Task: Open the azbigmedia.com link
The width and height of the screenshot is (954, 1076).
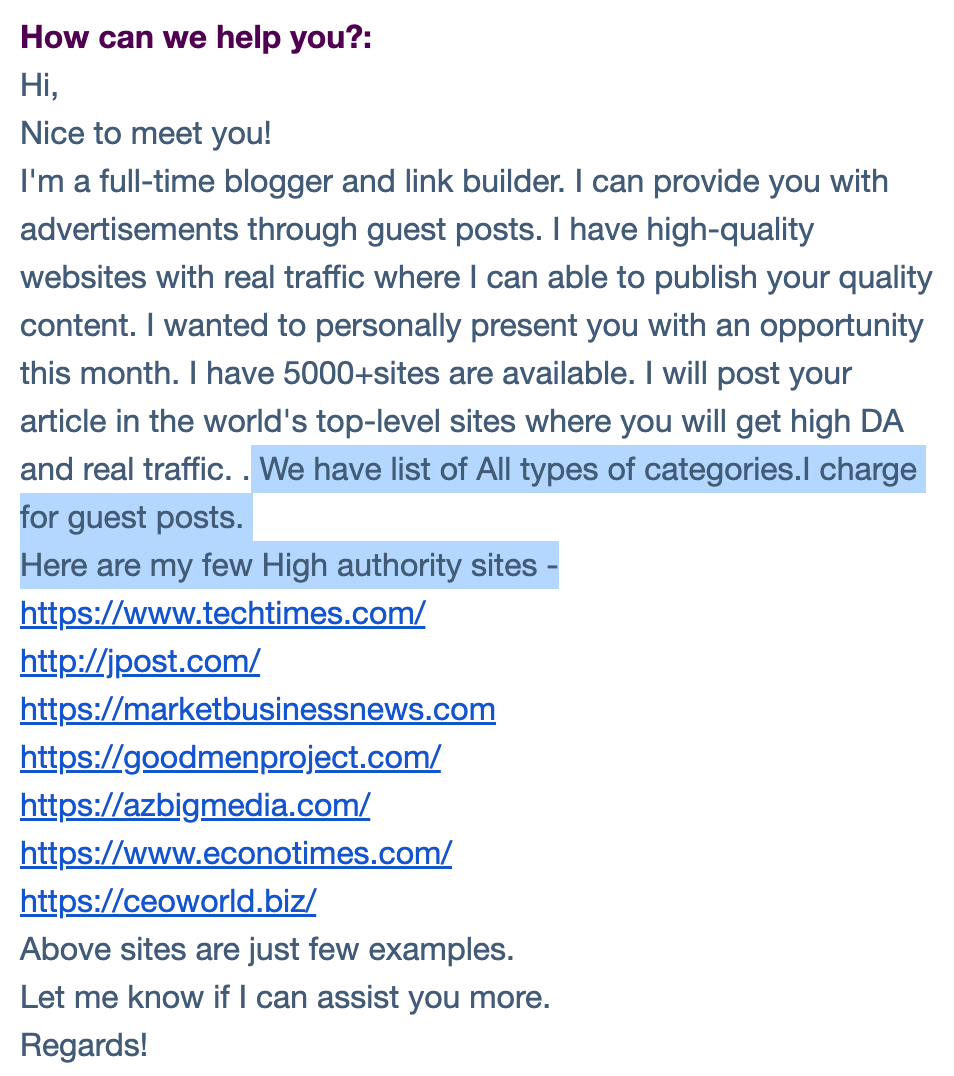Action: (x=196, y=806)
